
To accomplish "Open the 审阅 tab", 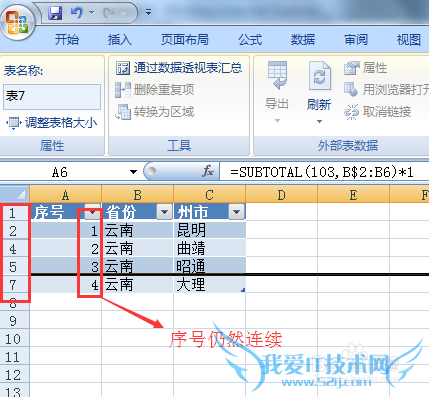I will 356,40.
